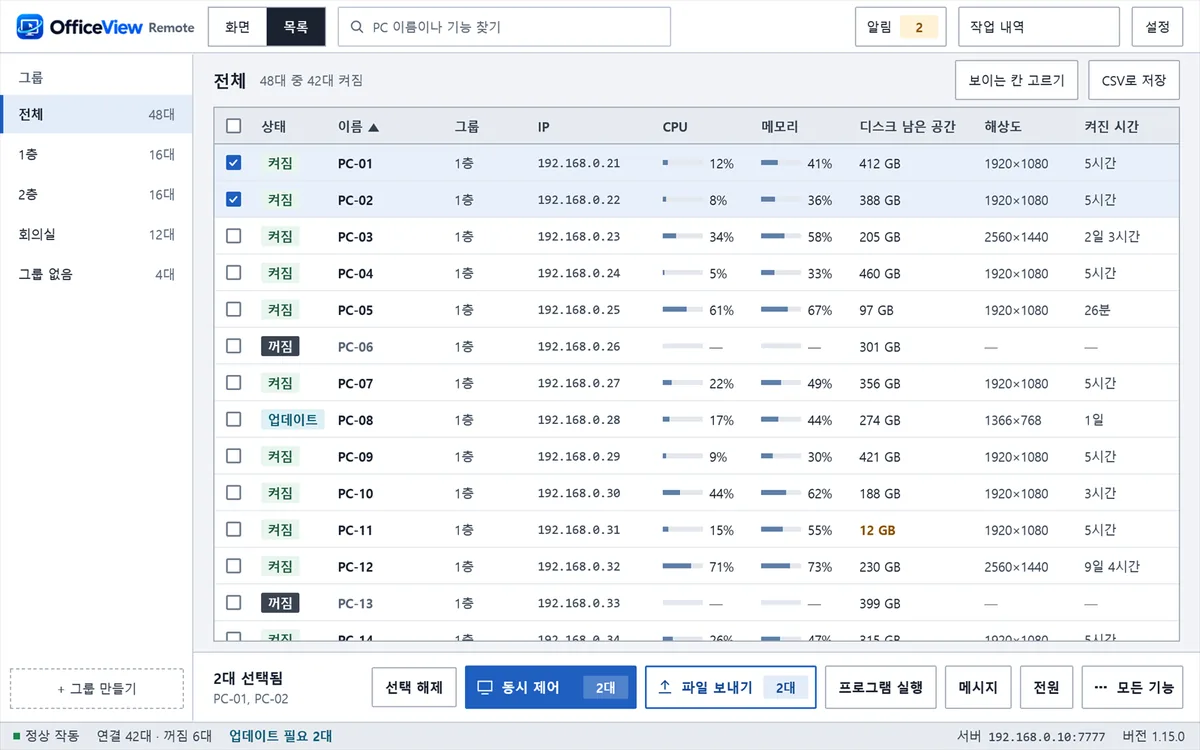Click 연결 42대 · 꺼짐 6대 status text
The image size is (1200, 750).
[154, 736]
